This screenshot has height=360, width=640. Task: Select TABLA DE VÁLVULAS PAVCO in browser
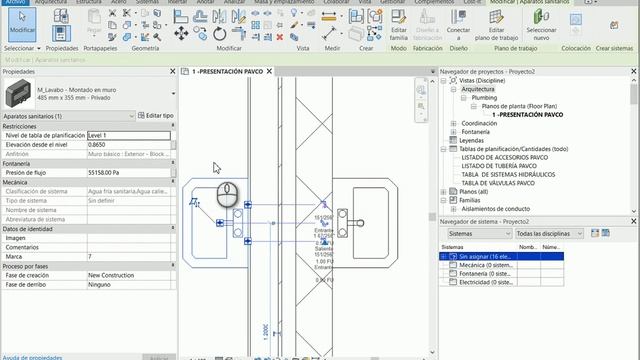point(498,183)
